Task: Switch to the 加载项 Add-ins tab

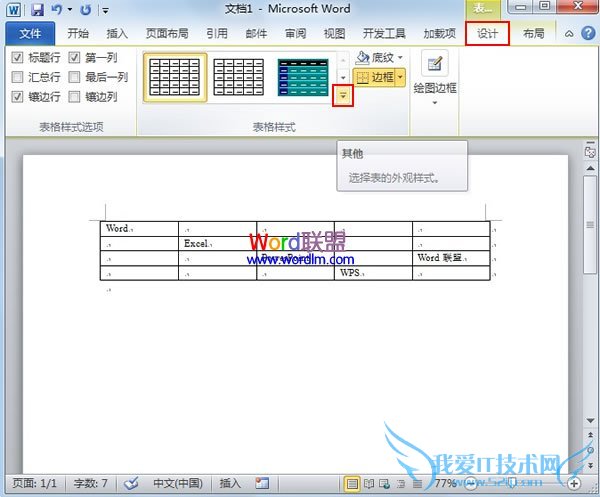Action: [440, 34]
